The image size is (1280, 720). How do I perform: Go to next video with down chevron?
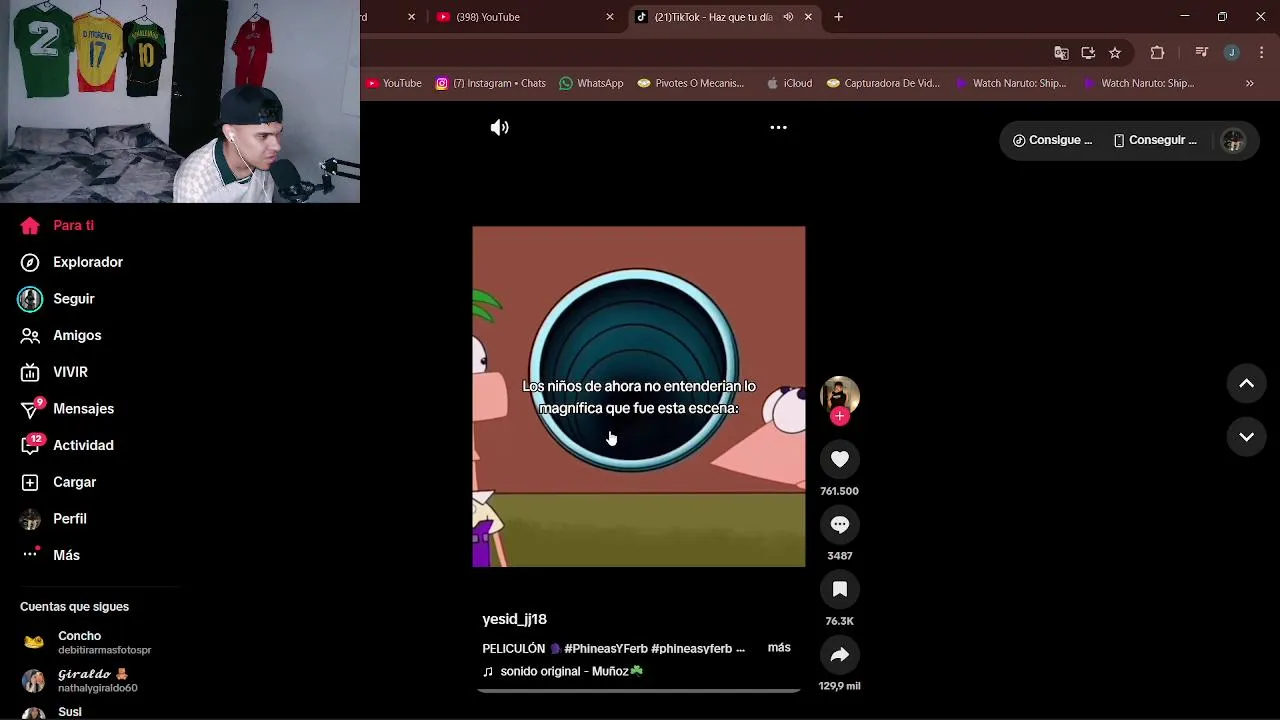1246,436
